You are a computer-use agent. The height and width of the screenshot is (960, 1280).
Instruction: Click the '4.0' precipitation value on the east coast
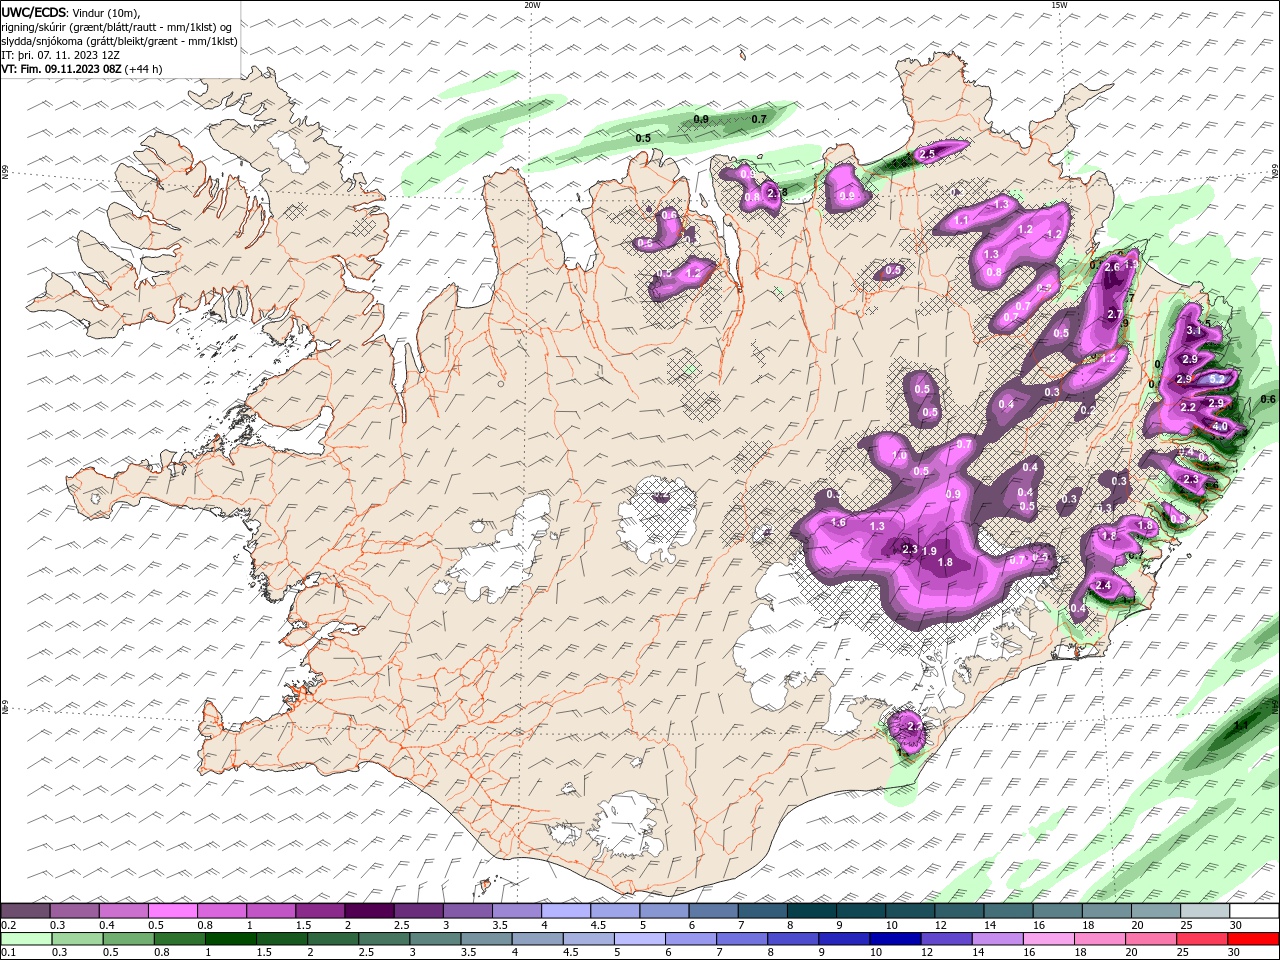[1220, 426]
